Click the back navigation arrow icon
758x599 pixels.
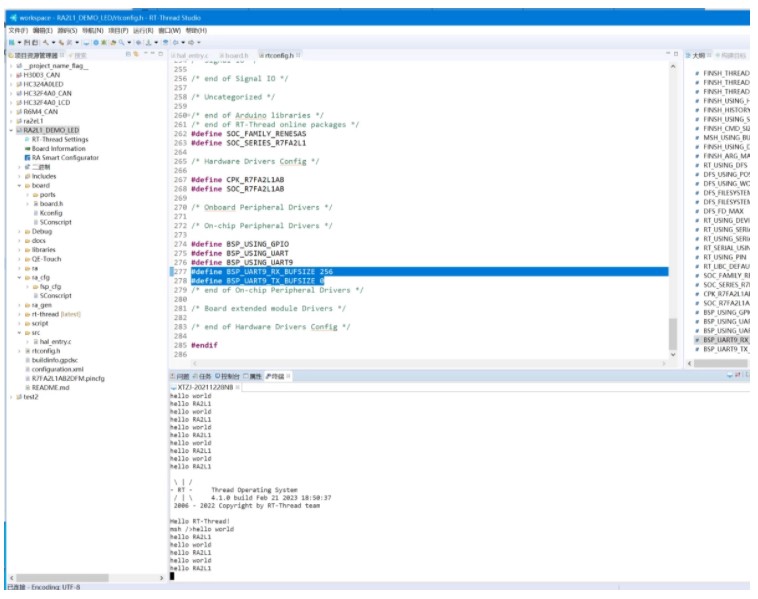pyautogui.click(x=176, y=43)
